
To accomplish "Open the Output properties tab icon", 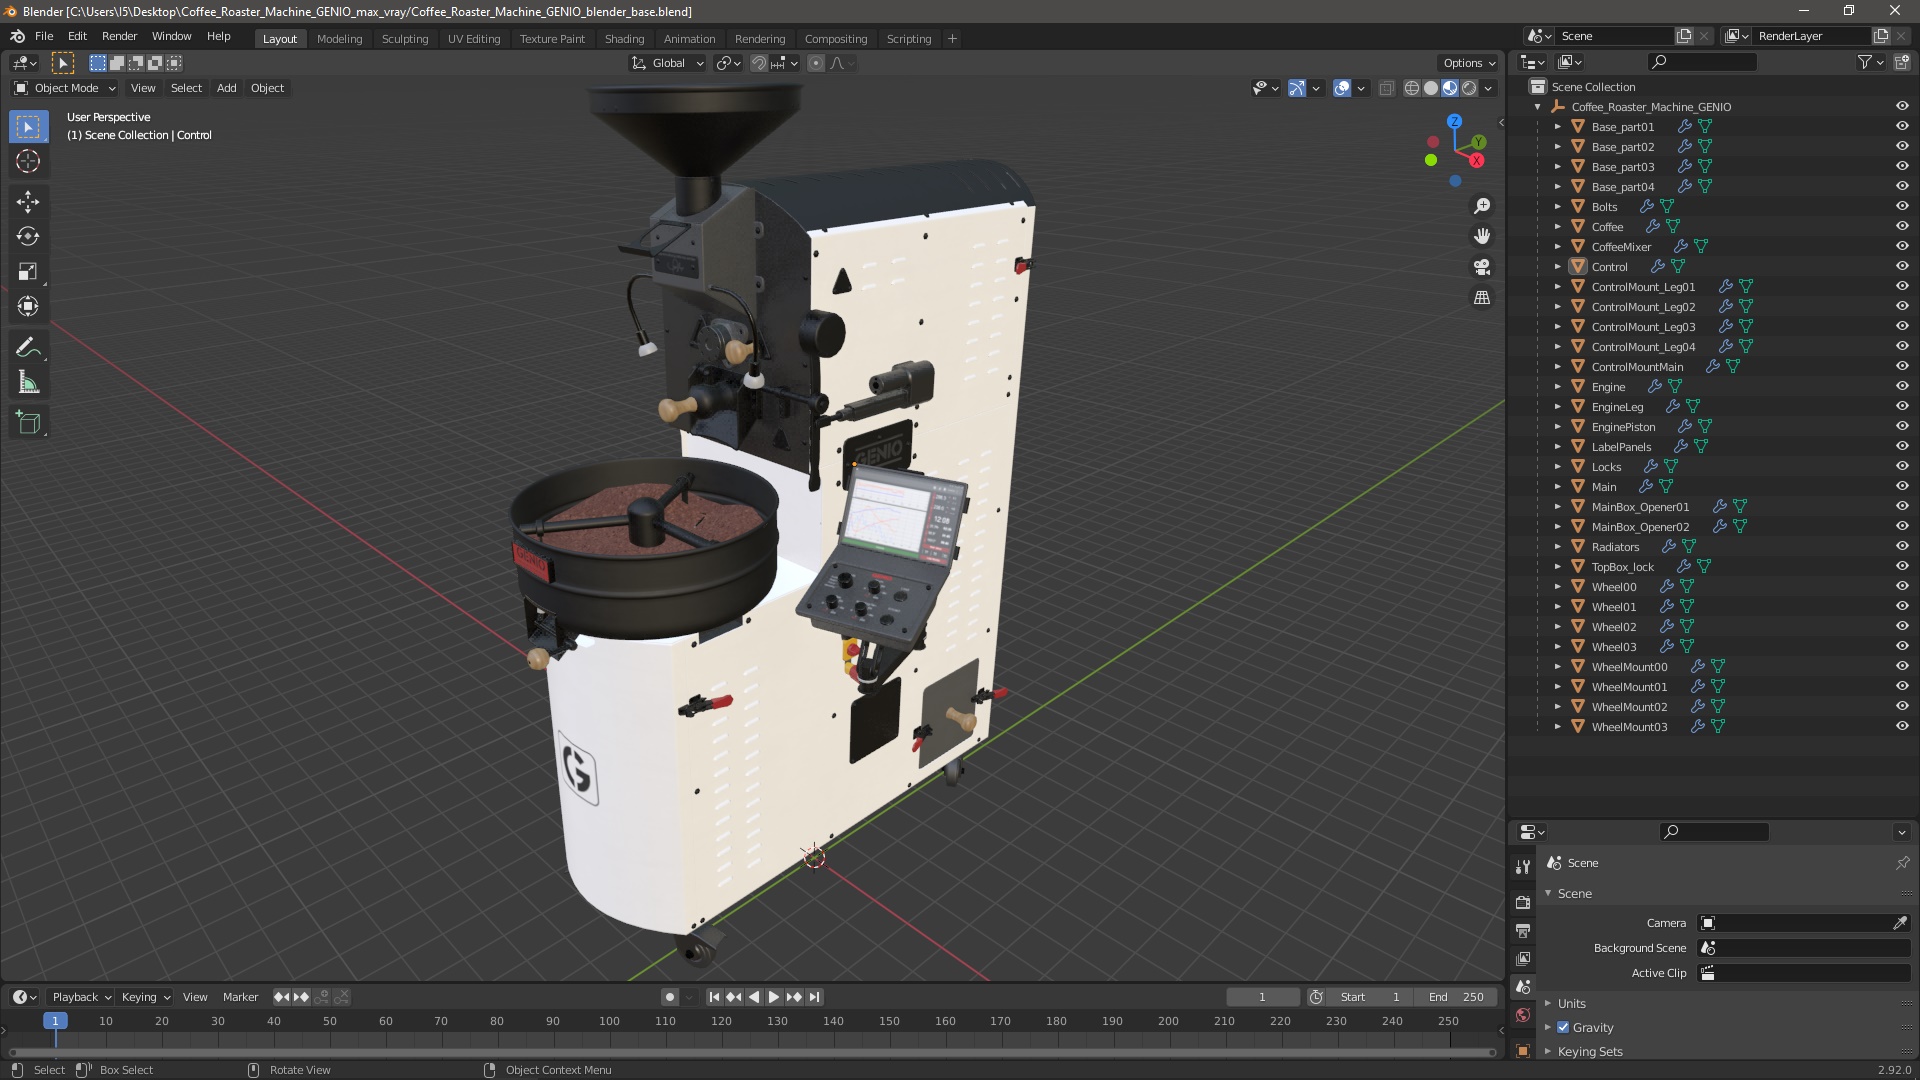I will (x=1523, y=930).
